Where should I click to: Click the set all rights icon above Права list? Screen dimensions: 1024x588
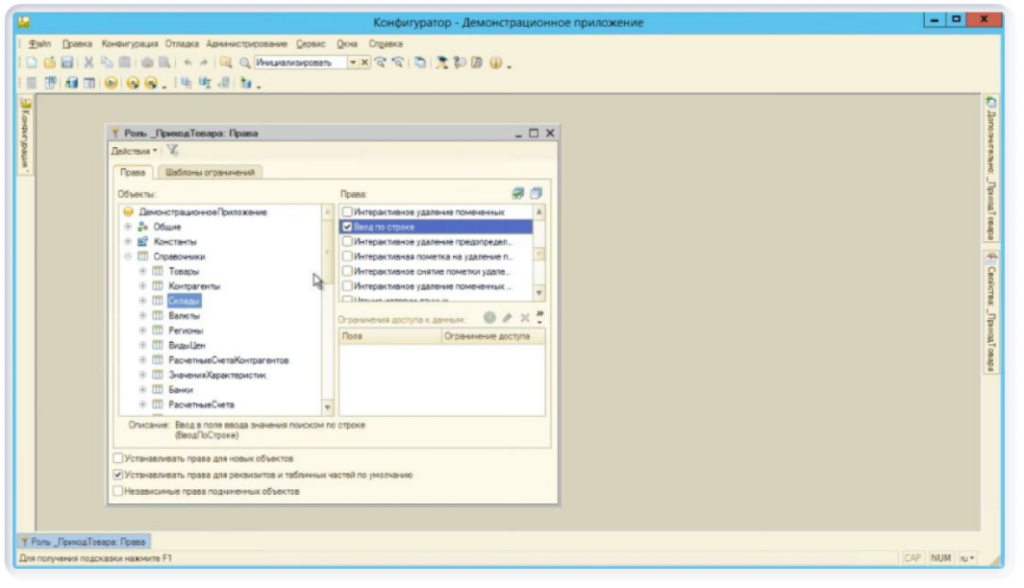tap(518, 193)
